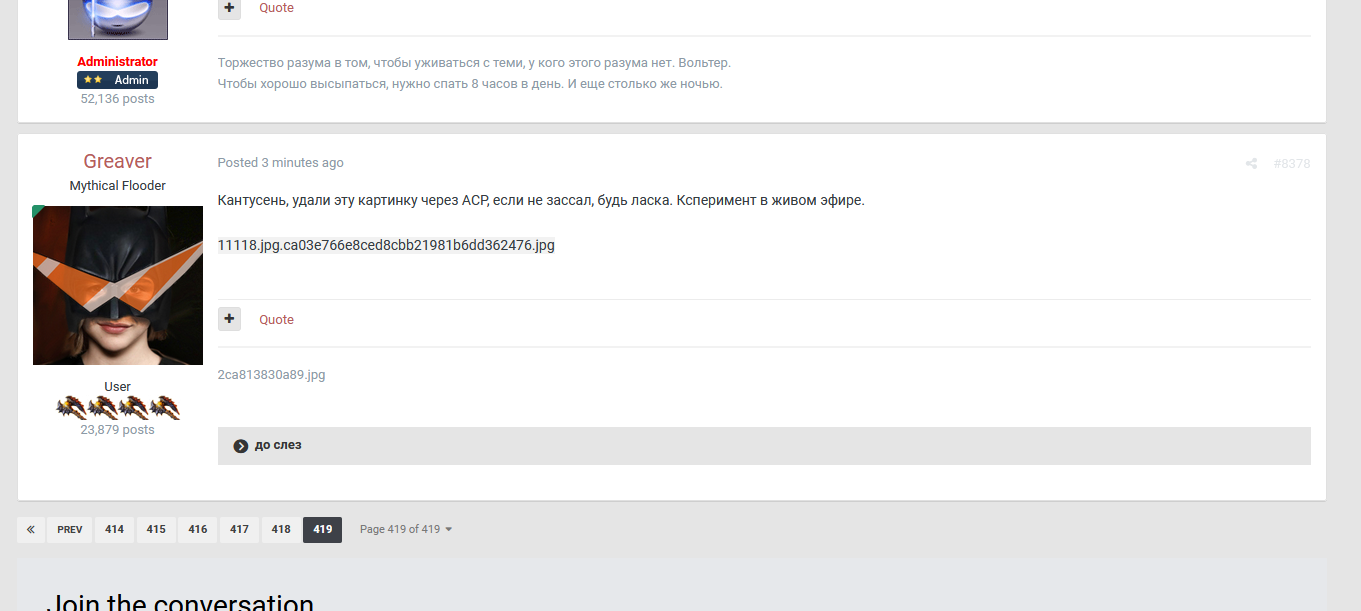Click the Quote link under Greaver's post
Viewport: 1361px width, 611px height.
click(x=276, y=318)
